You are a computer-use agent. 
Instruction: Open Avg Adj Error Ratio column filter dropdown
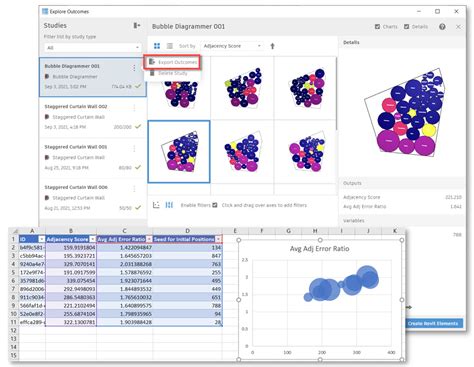click(x=149, y=239)
